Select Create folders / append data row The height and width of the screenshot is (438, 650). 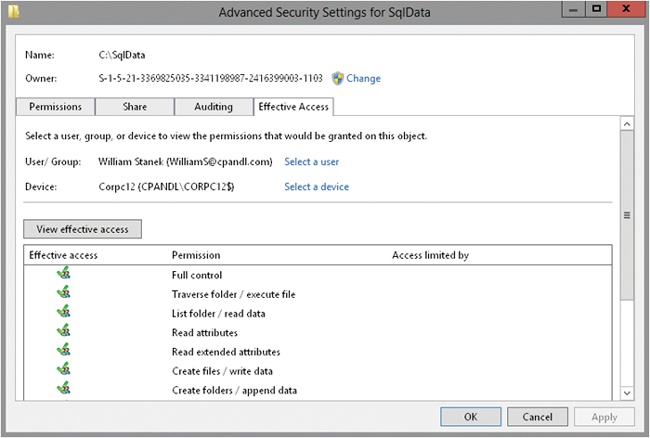click(318, 390)
